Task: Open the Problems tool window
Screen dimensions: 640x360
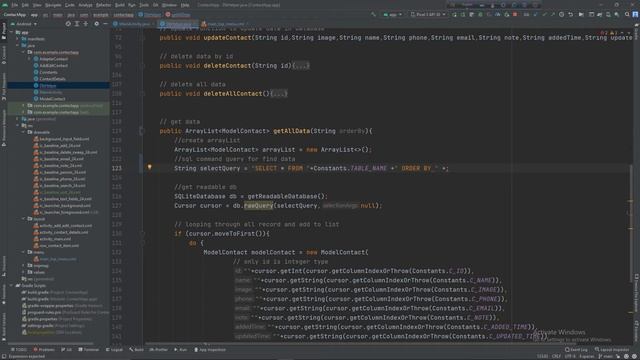Action: click(x=44, y=350)
